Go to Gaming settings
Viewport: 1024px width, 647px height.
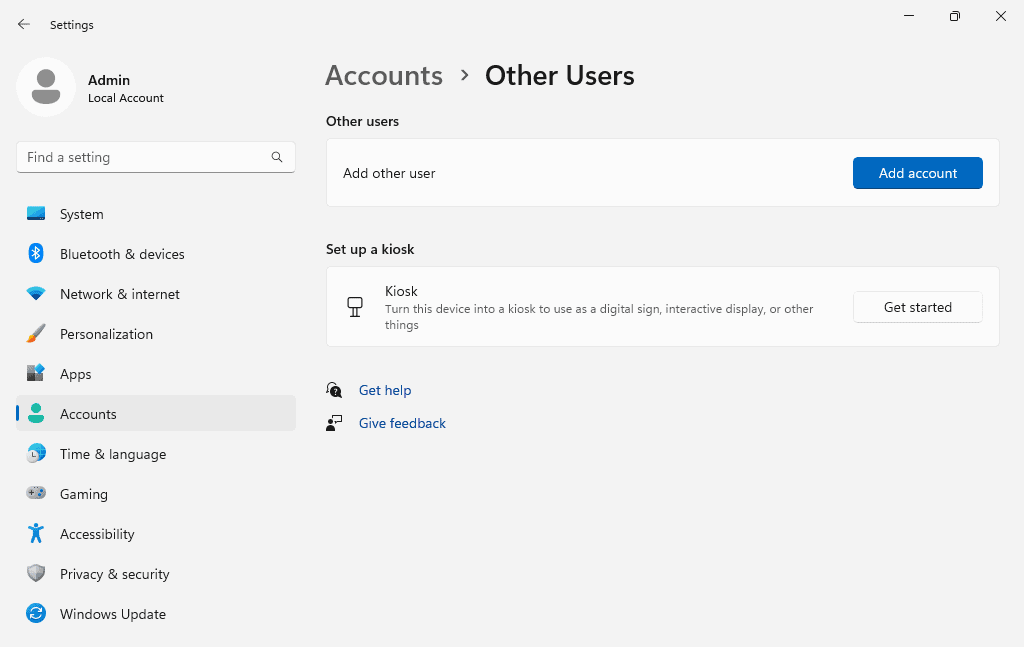point(156,494)
